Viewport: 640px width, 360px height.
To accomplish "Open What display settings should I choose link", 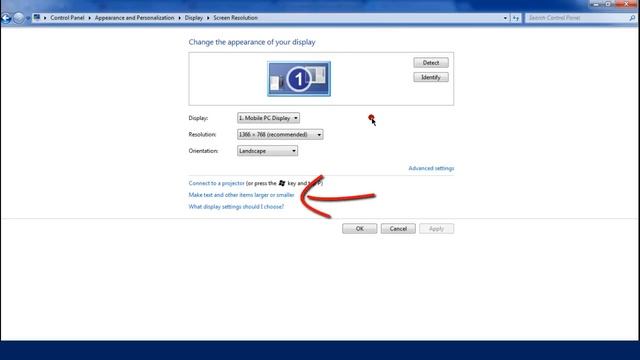I will tap(236, 207).
